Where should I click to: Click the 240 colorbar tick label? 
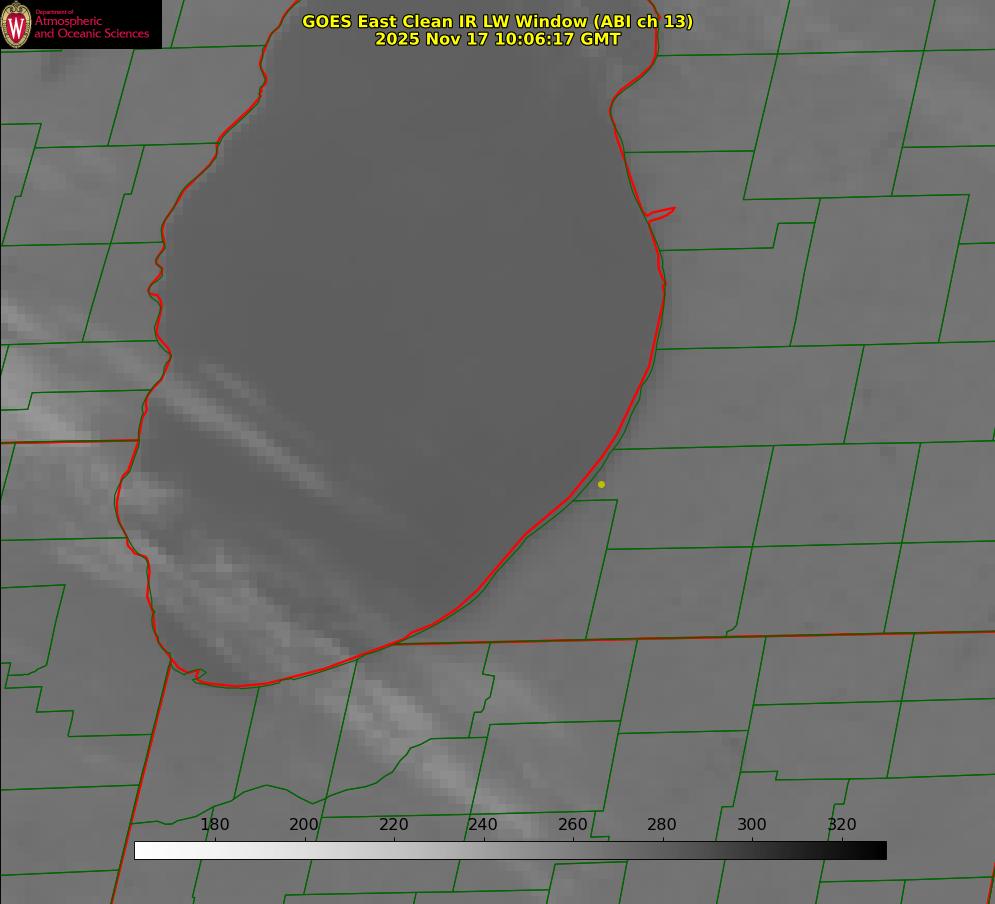point(483,824)
